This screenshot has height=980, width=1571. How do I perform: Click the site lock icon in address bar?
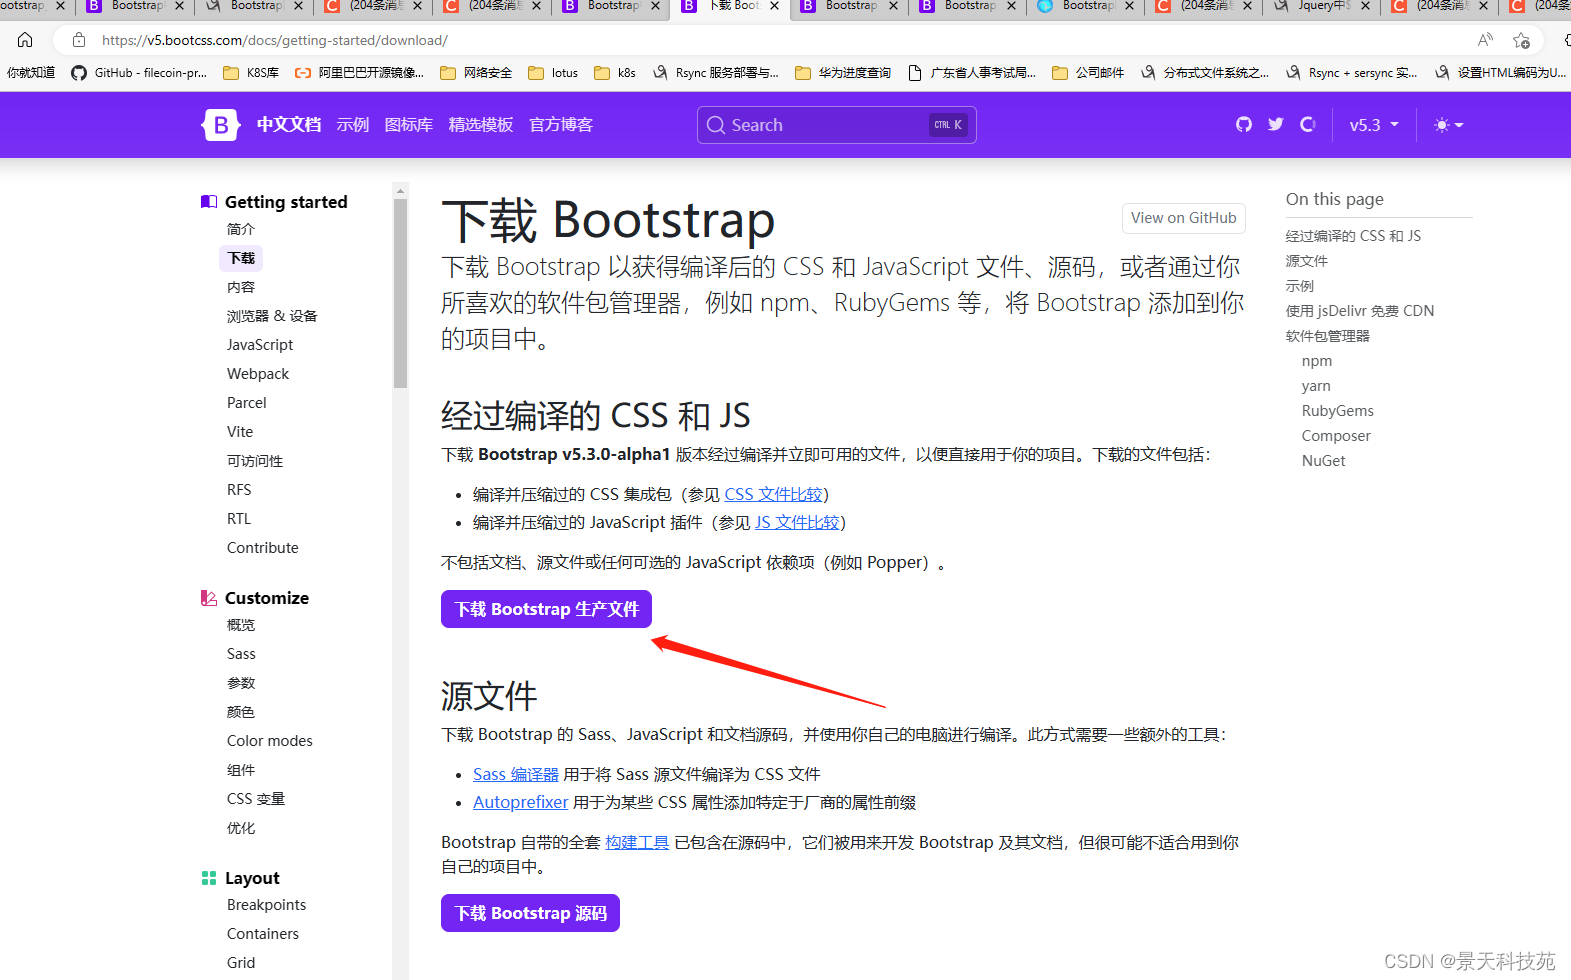79,40
